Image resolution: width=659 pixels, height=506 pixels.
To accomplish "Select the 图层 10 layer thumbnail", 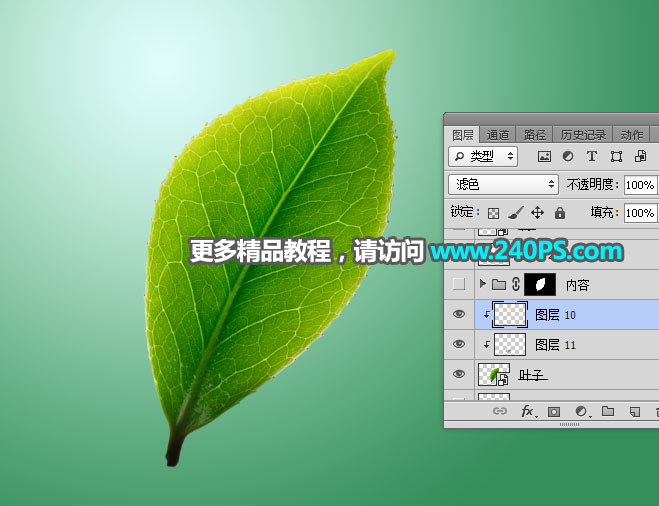I will pyautogui.click(x=510, y=314).
